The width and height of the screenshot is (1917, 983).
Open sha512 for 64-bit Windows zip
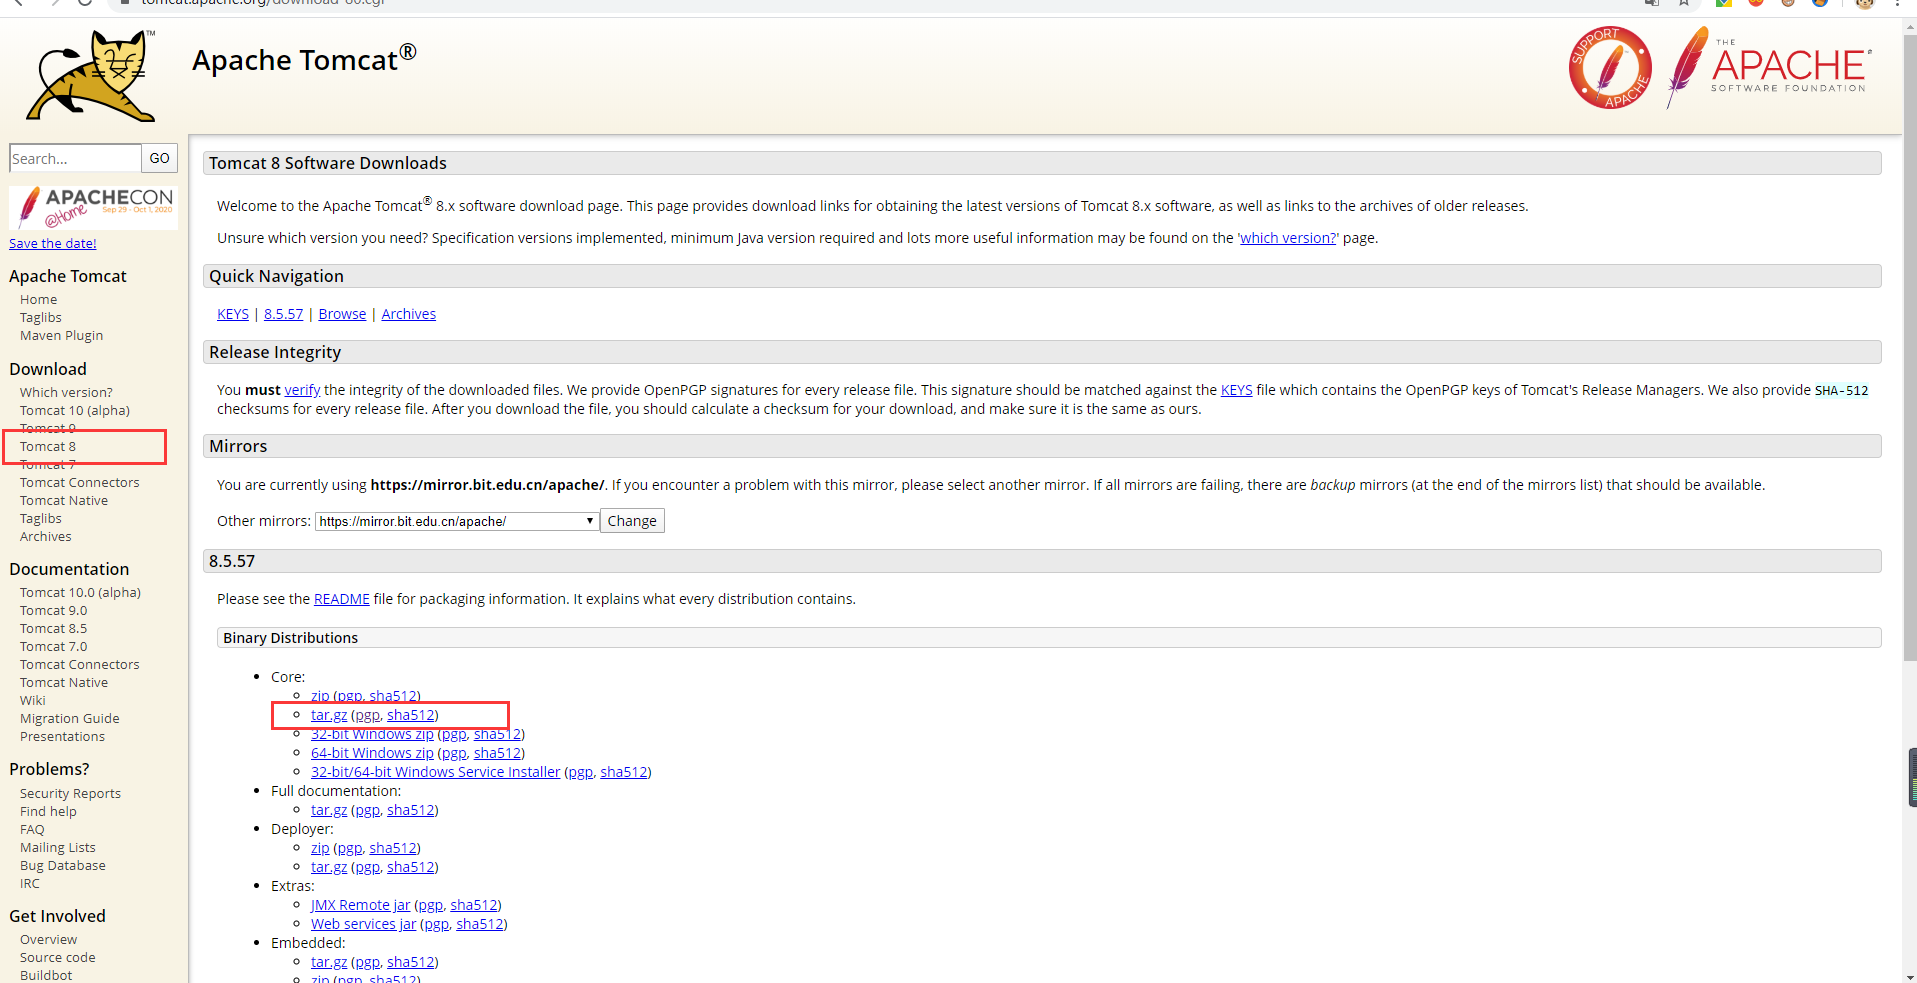point(497,753)
